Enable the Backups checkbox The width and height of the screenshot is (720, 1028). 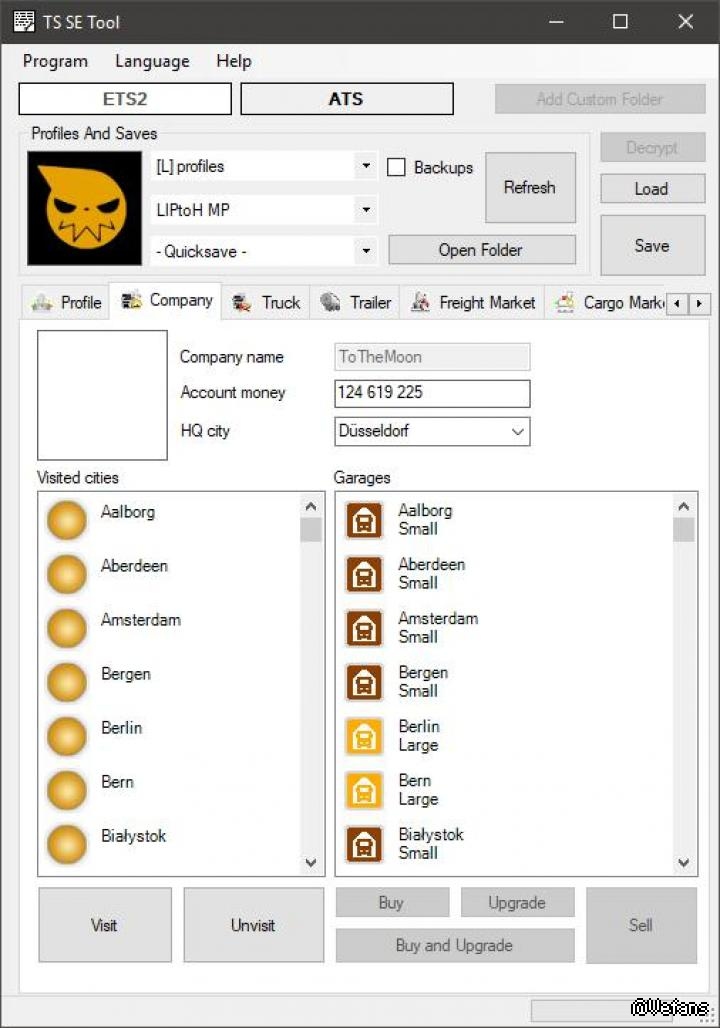[x=396, y=167]
